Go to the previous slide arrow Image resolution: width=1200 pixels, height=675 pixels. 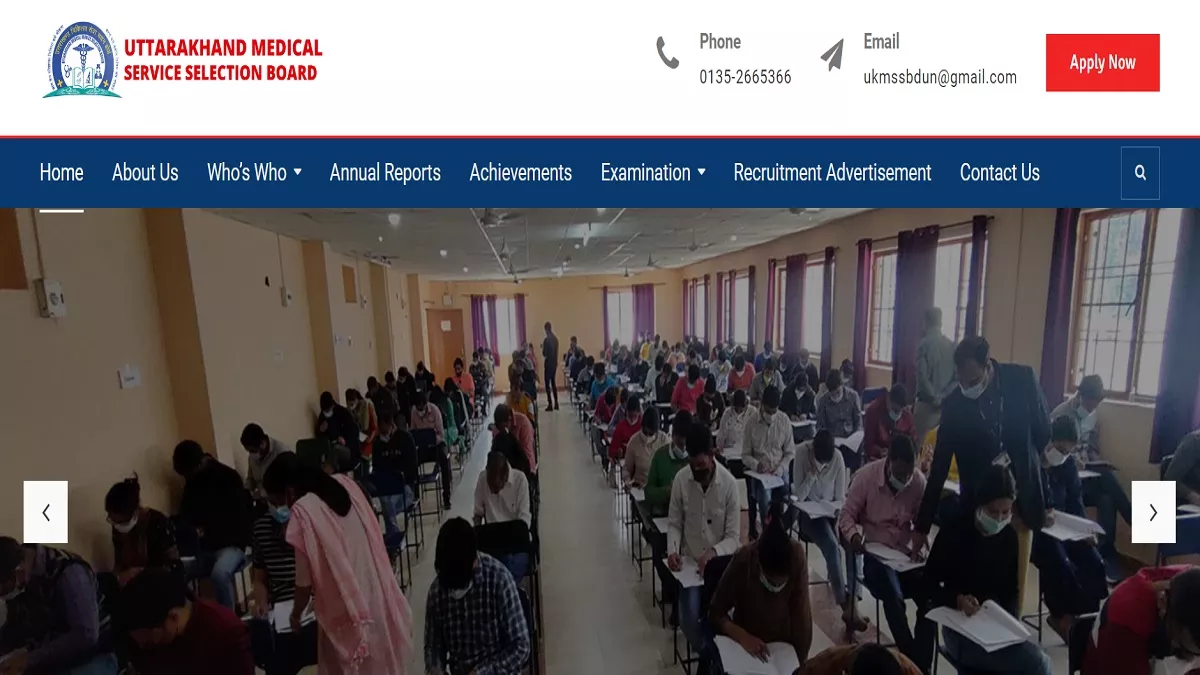(x=46, y=512)
